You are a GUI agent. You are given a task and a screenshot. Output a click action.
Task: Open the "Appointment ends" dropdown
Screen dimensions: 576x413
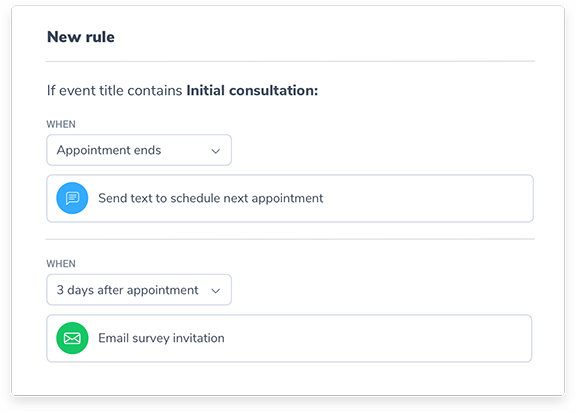tap(139, 150)
